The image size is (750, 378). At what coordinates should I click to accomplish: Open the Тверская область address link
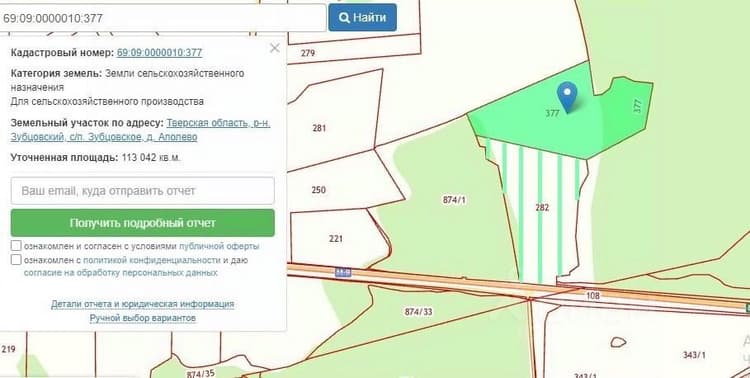[140, 130]
